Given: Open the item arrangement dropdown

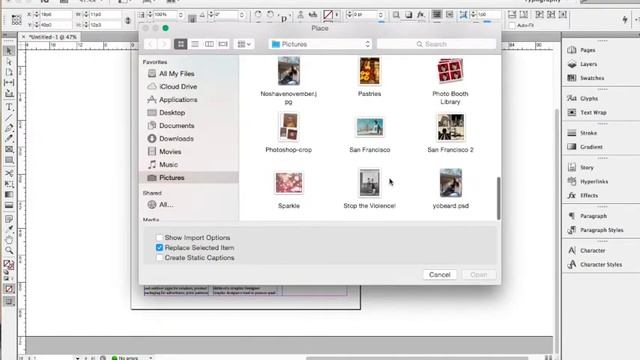Looking at the screenshot, I should pos(244,44).
